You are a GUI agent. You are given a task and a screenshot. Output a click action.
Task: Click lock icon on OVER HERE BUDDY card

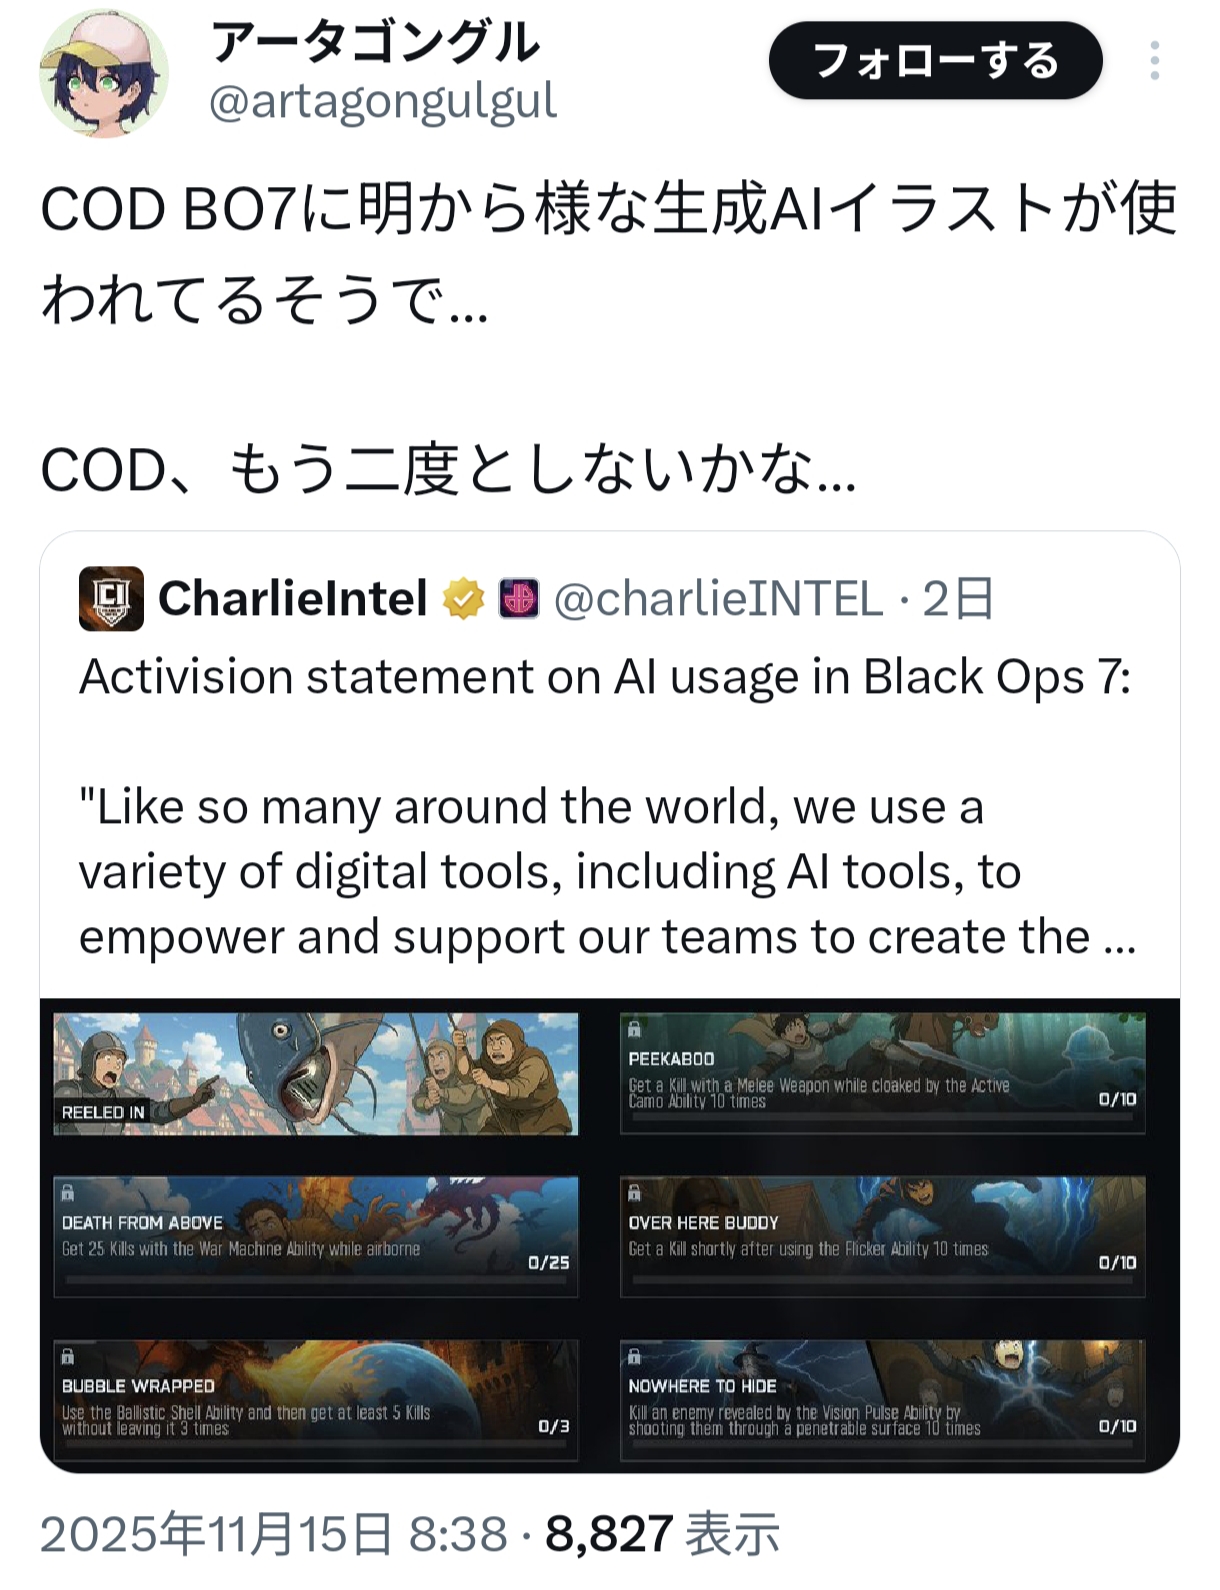(x=634, y=1192)
